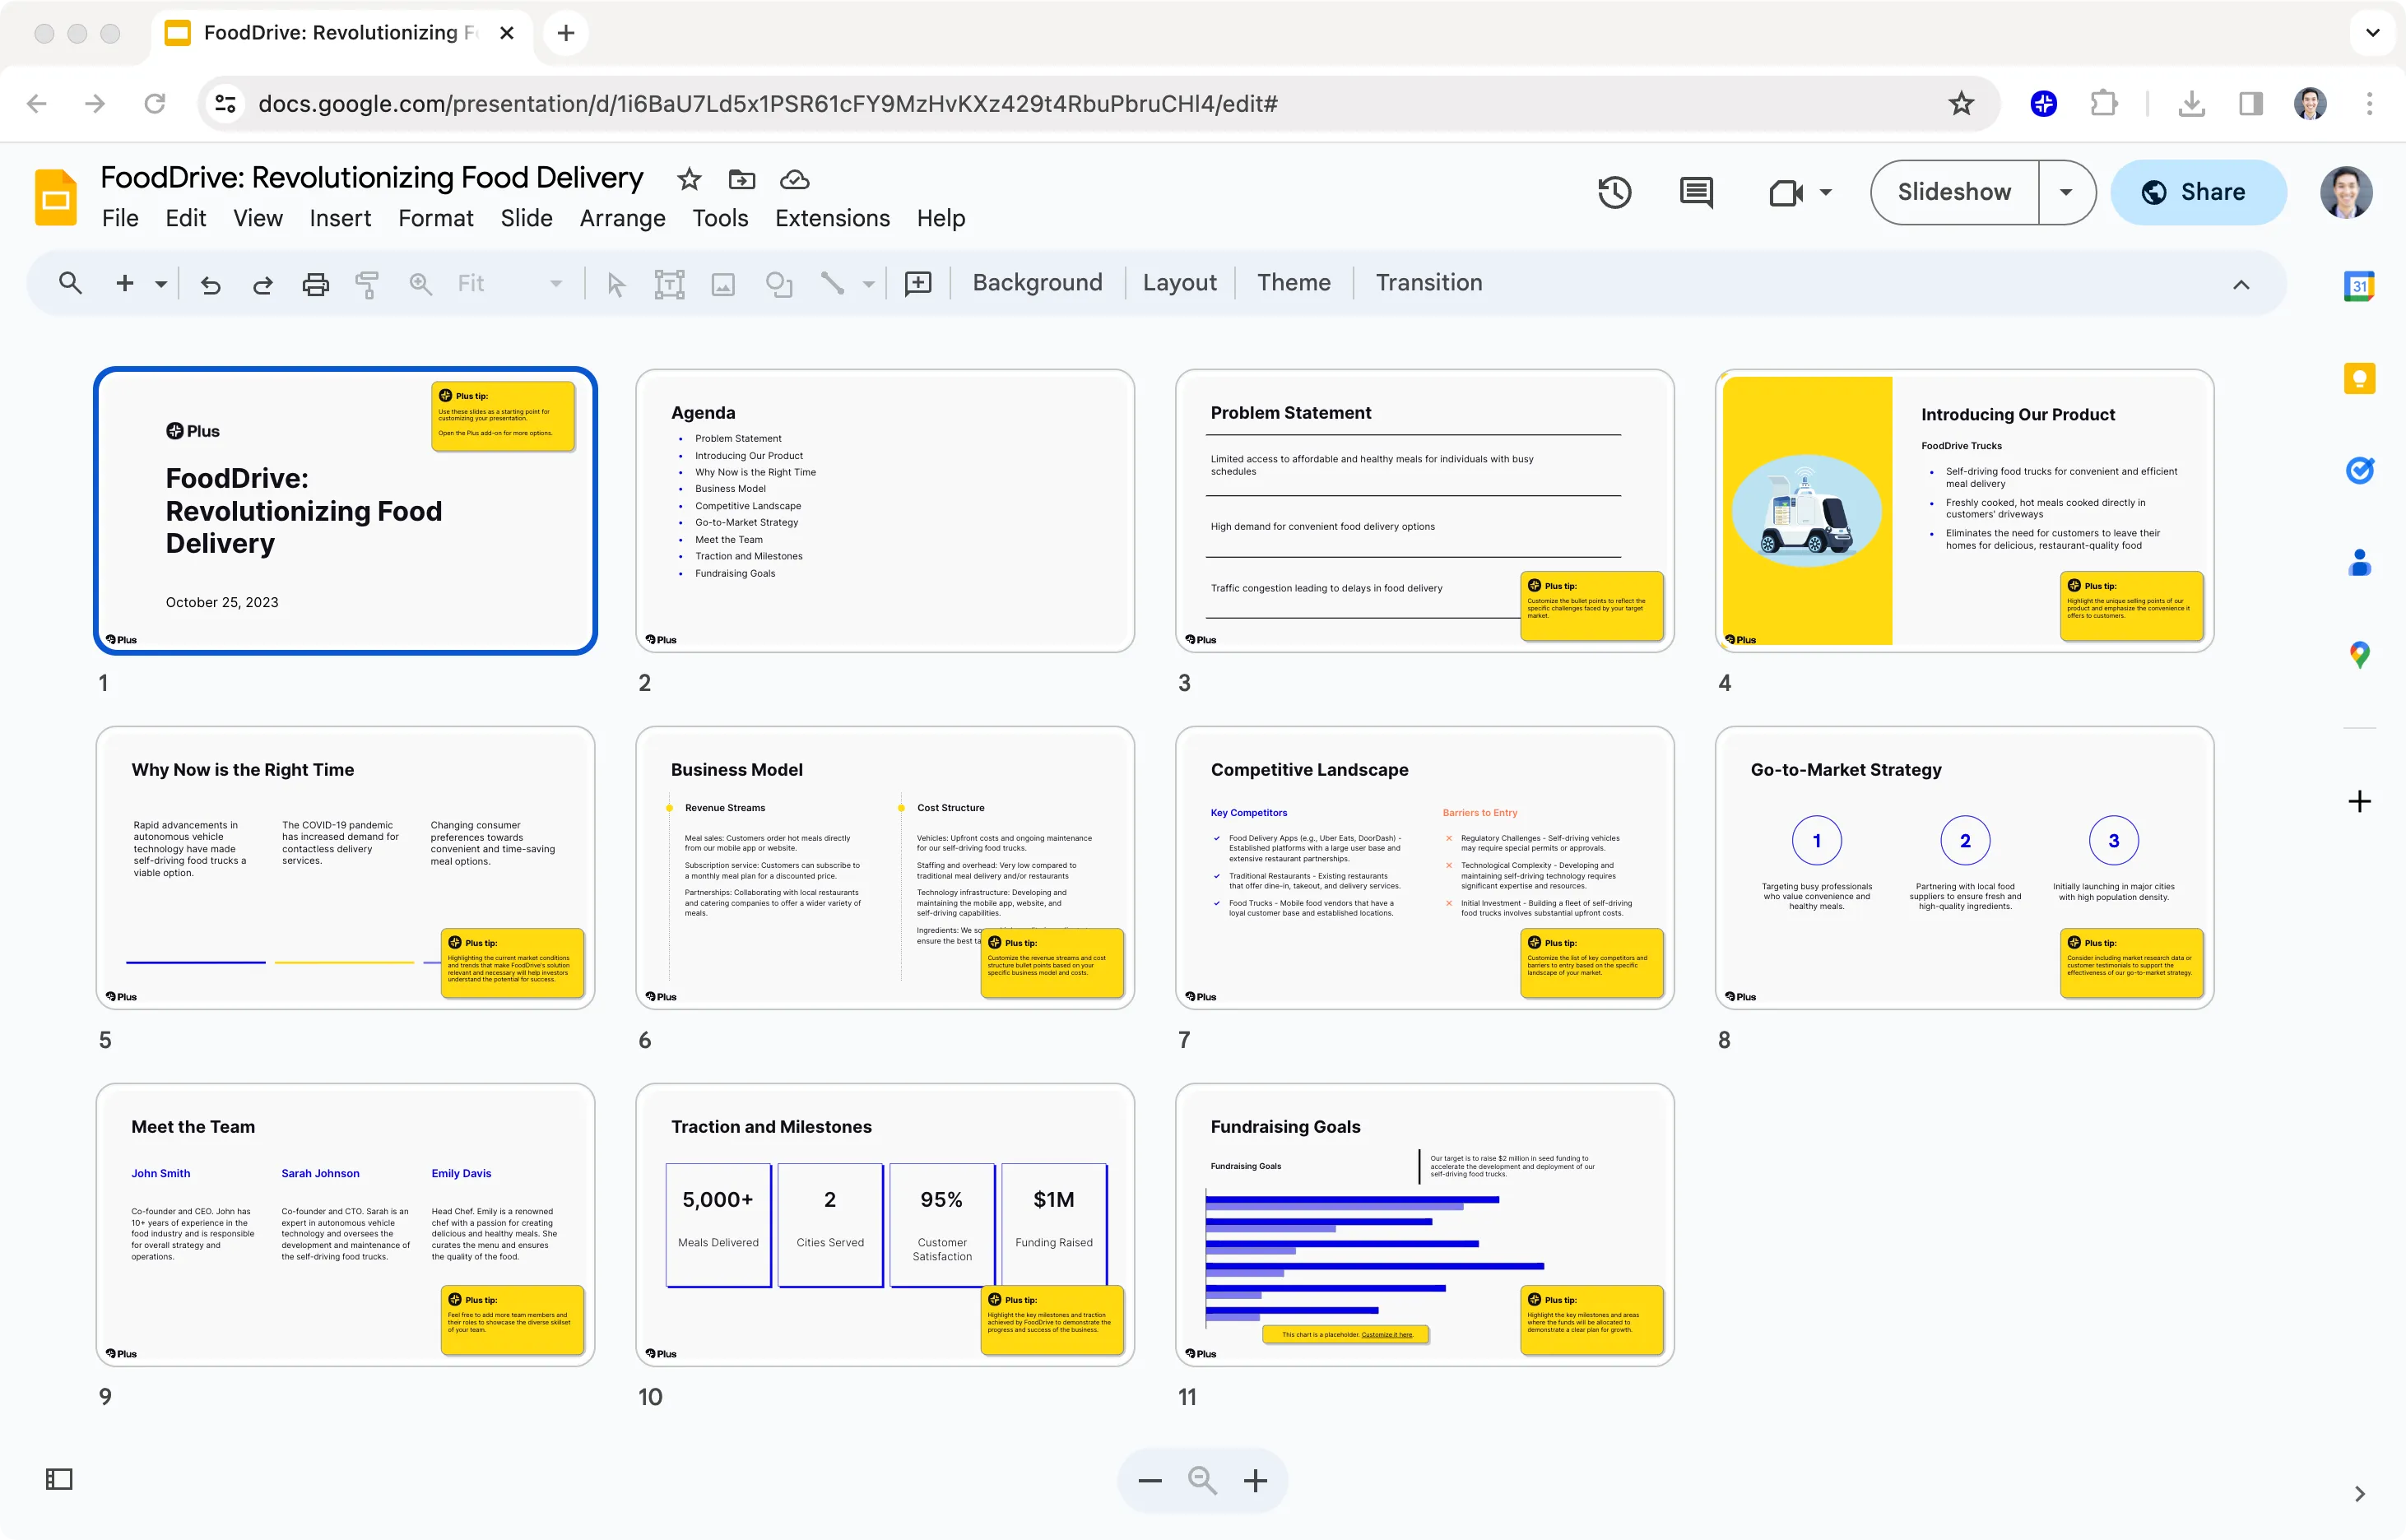Open the new slide dropdown arrow
Screen dimensions: 2406x1540
160,283
